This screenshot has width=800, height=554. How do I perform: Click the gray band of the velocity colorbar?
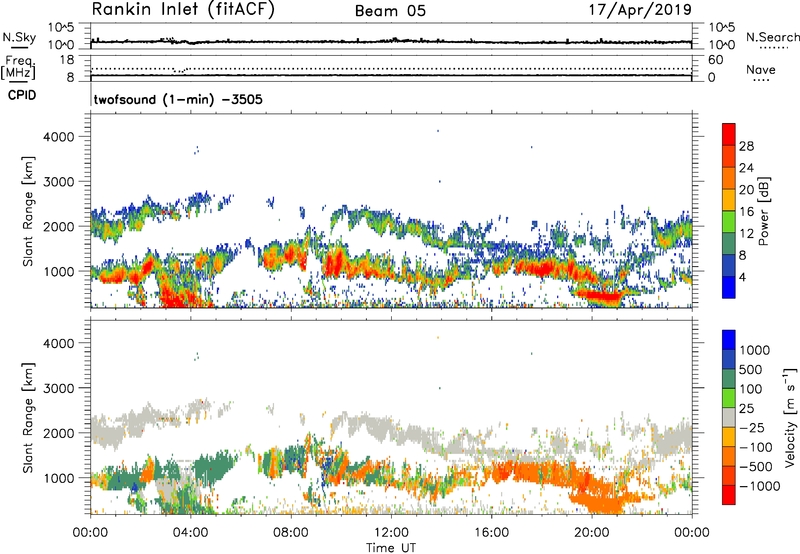point(729,417)
